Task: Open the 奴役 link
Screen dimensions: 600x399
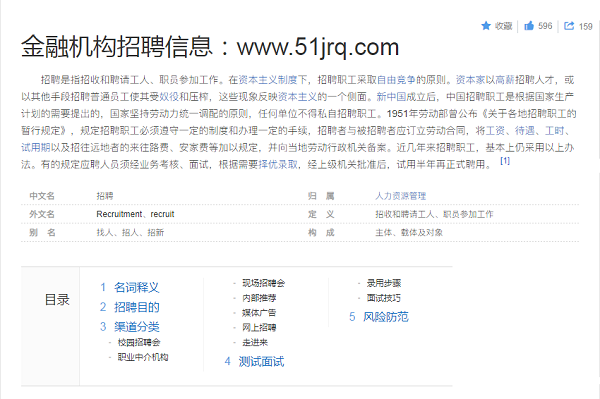Action: tap(169, 97)
